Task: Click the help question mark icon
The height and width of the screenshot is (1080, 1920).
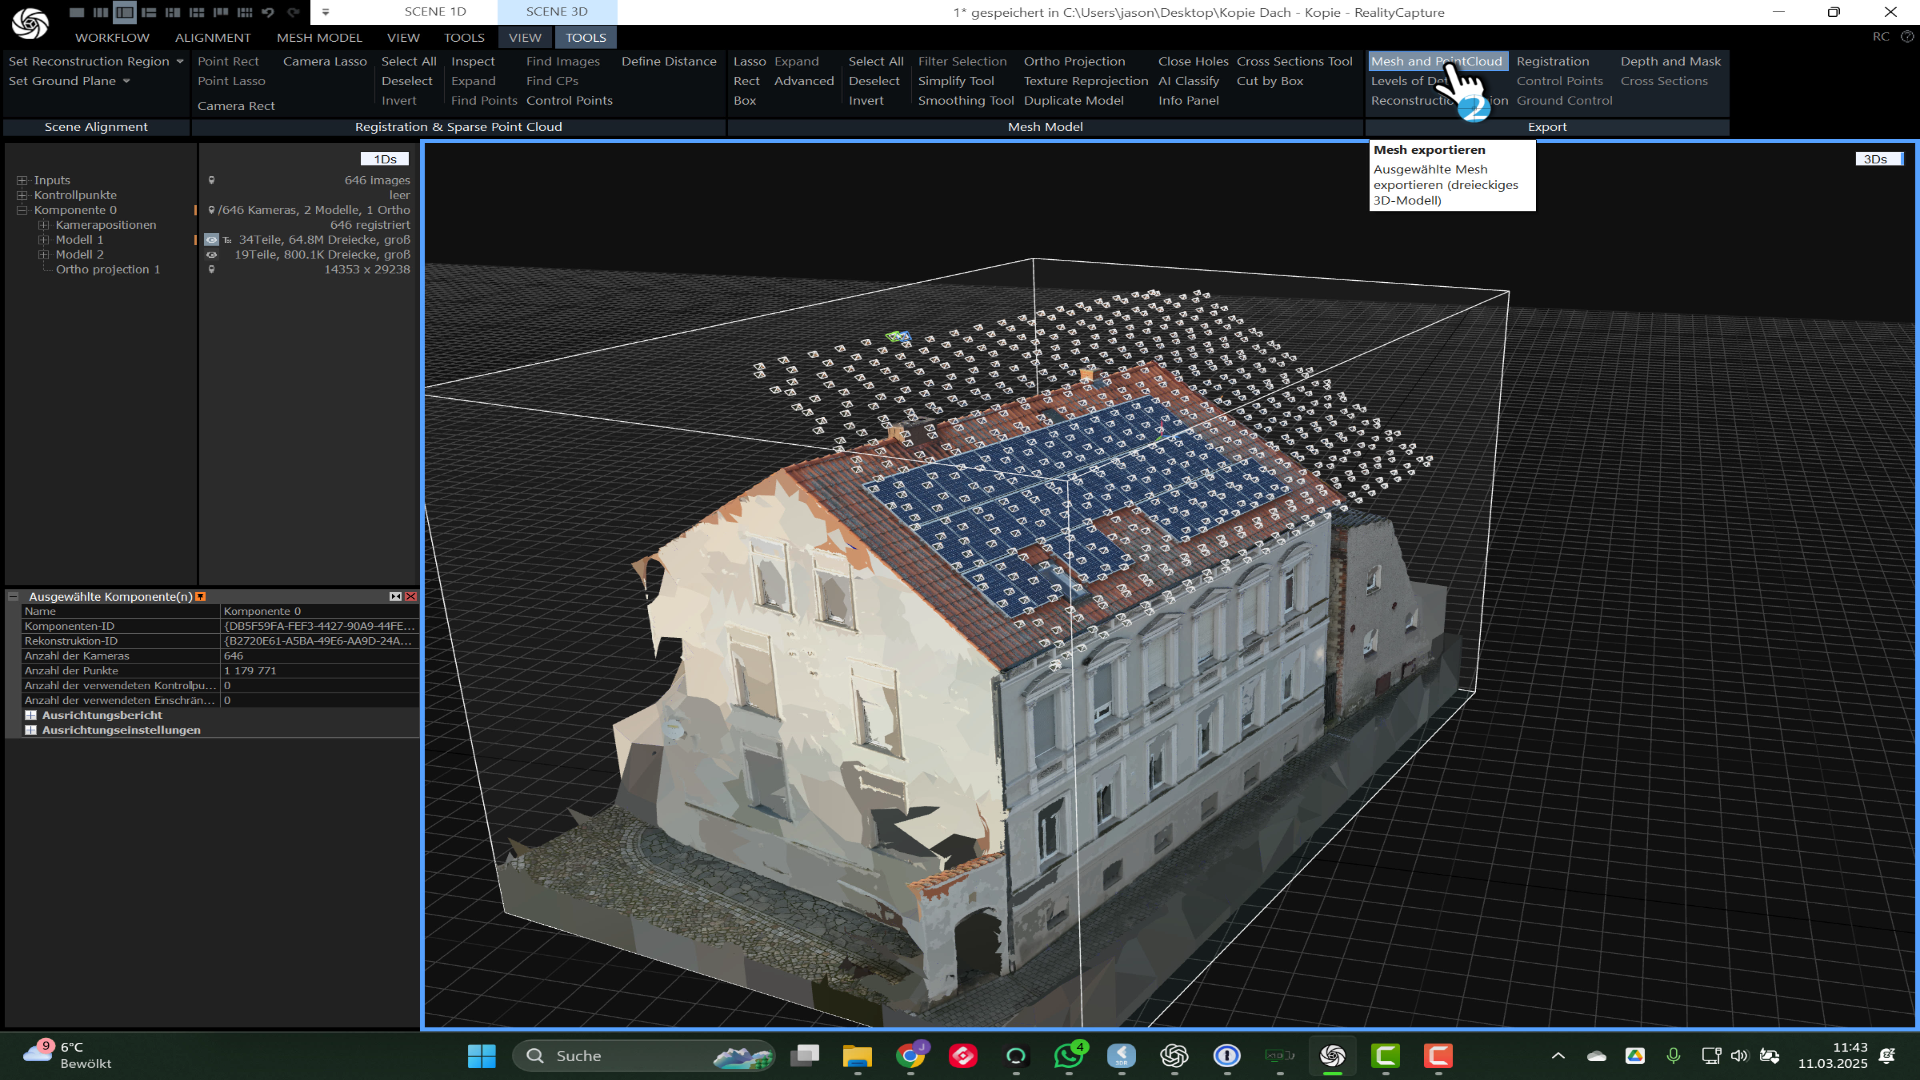Action: 1907,37
